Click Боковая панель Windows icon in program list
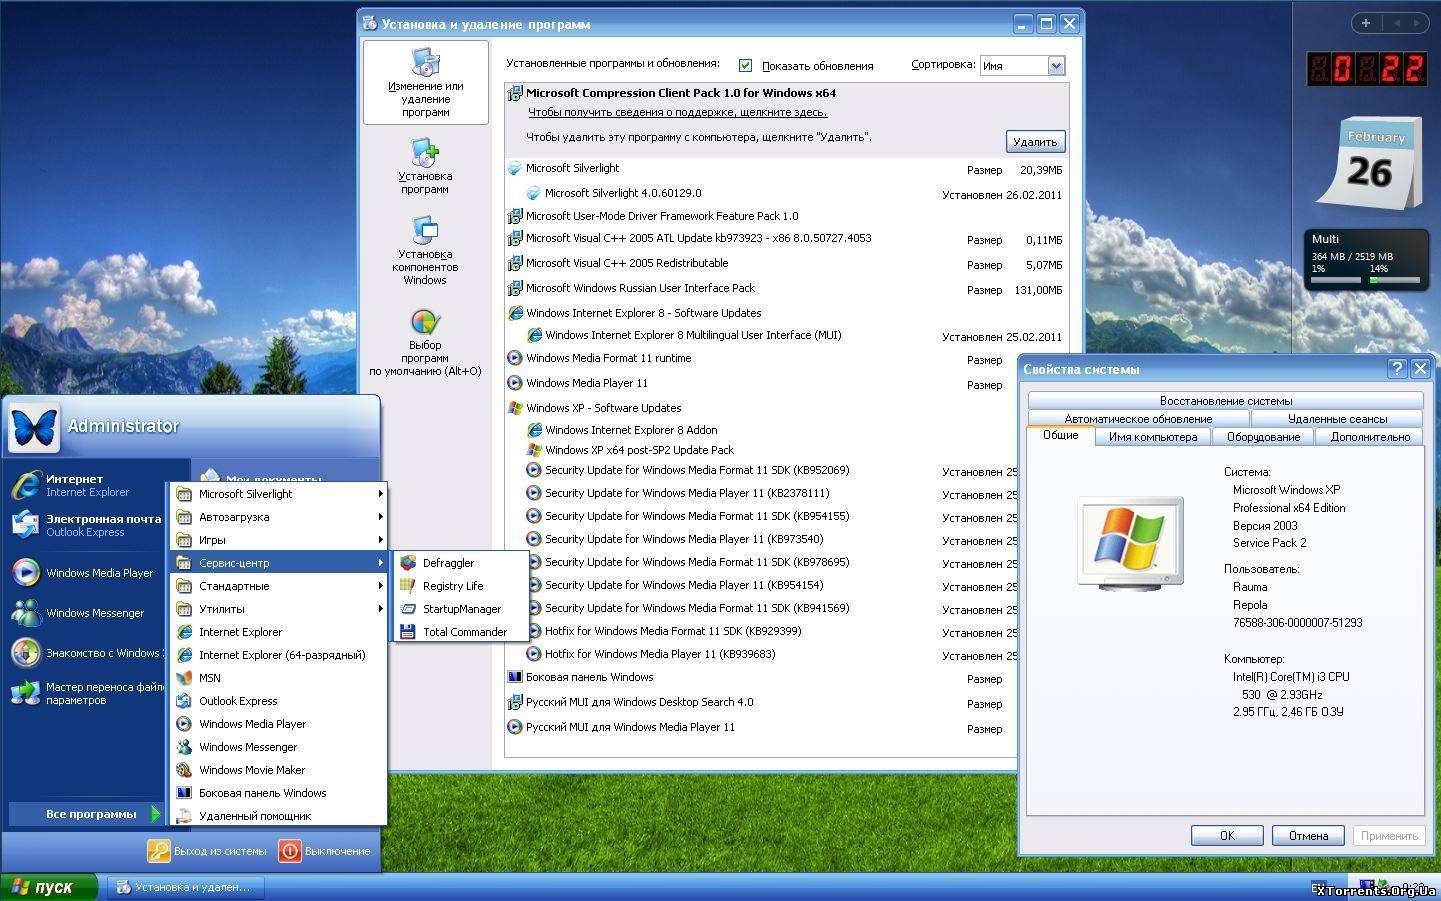The image size is (1441, 901). pos(515,676)
